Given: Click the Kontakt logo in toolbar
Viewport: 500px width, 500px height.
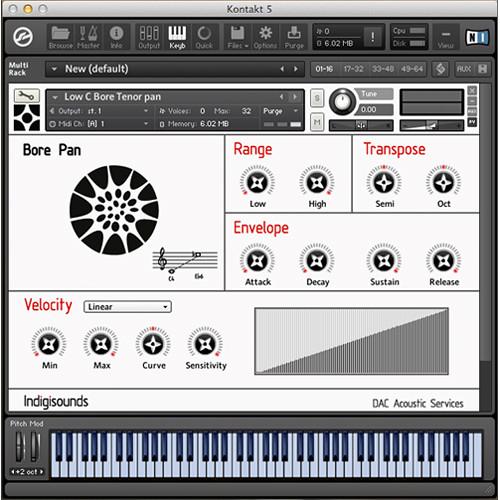Looking at the screenshot, I should tap(23, 36).
